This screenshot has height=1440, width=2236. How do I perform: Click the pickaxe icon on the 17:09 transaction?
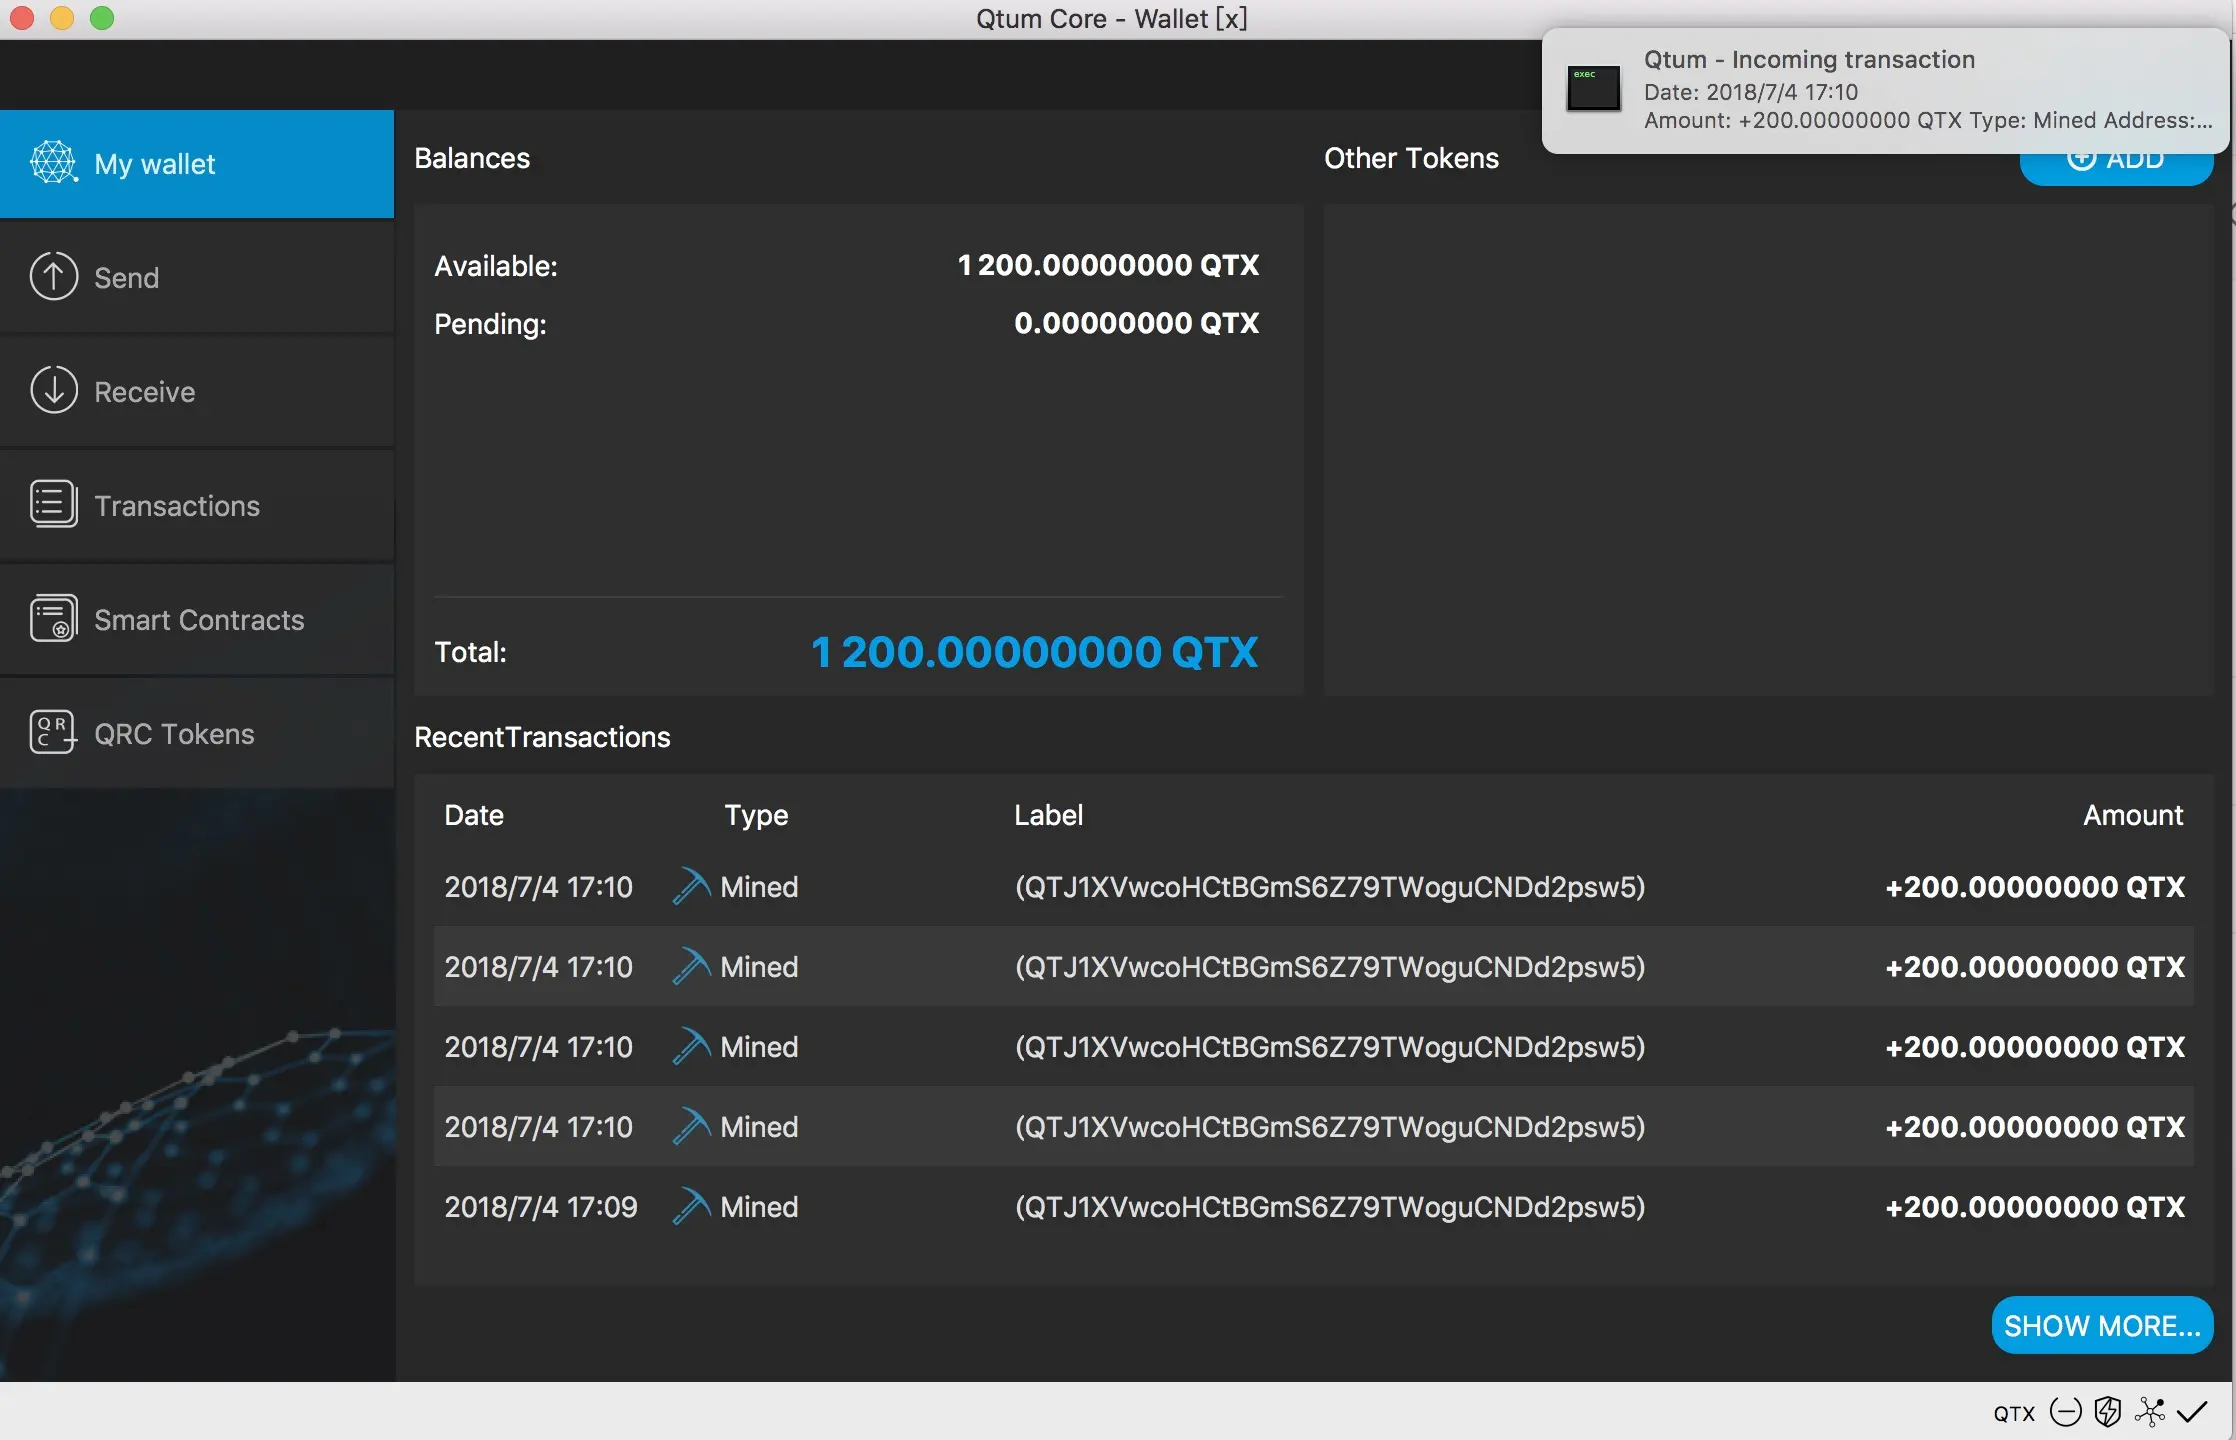[691, 1206]
